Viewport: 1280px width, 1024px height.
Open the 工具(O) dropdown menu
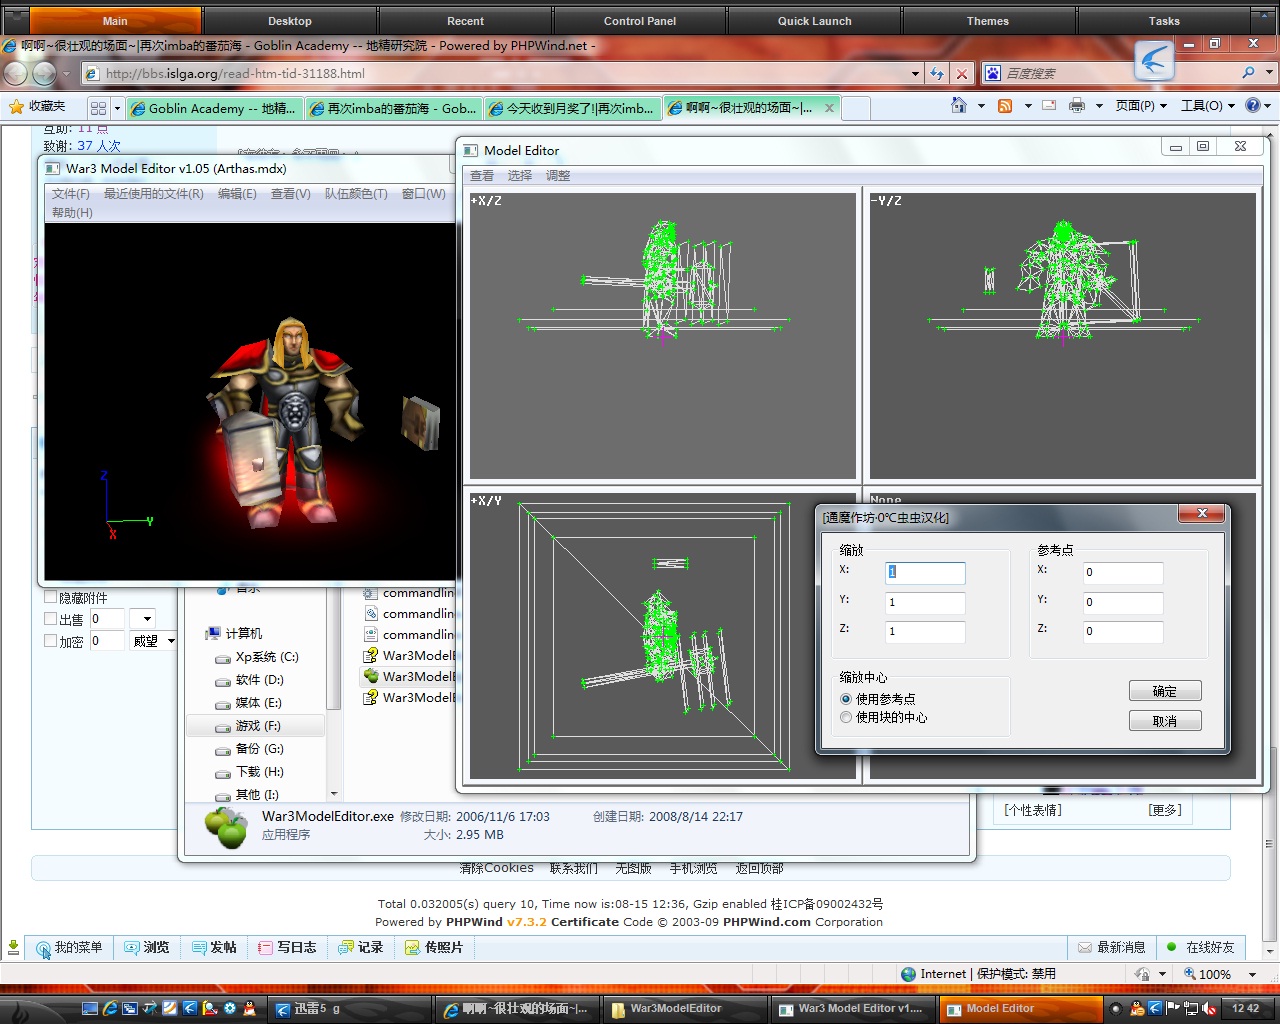pyautogui.click(x=1208, y=106)
